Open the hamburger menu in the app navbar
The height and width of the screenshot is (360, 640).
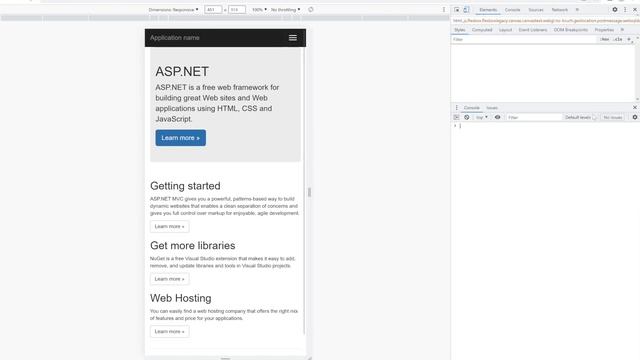click(293, 38)
